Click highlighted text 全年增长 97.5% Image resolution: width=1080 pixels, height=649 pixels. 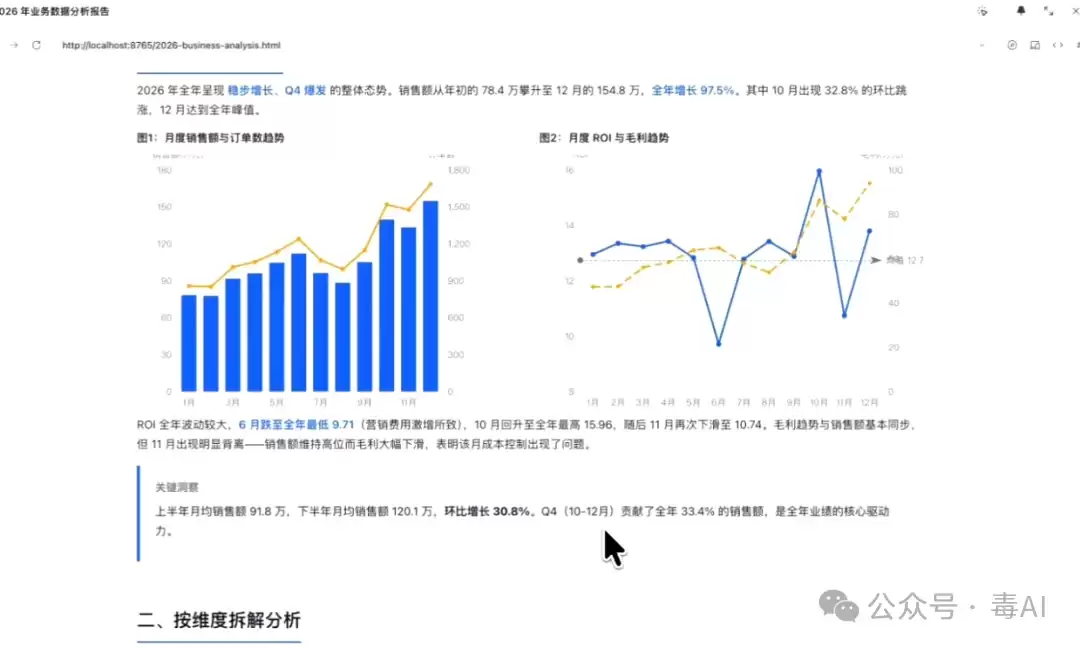pos(693,90)
